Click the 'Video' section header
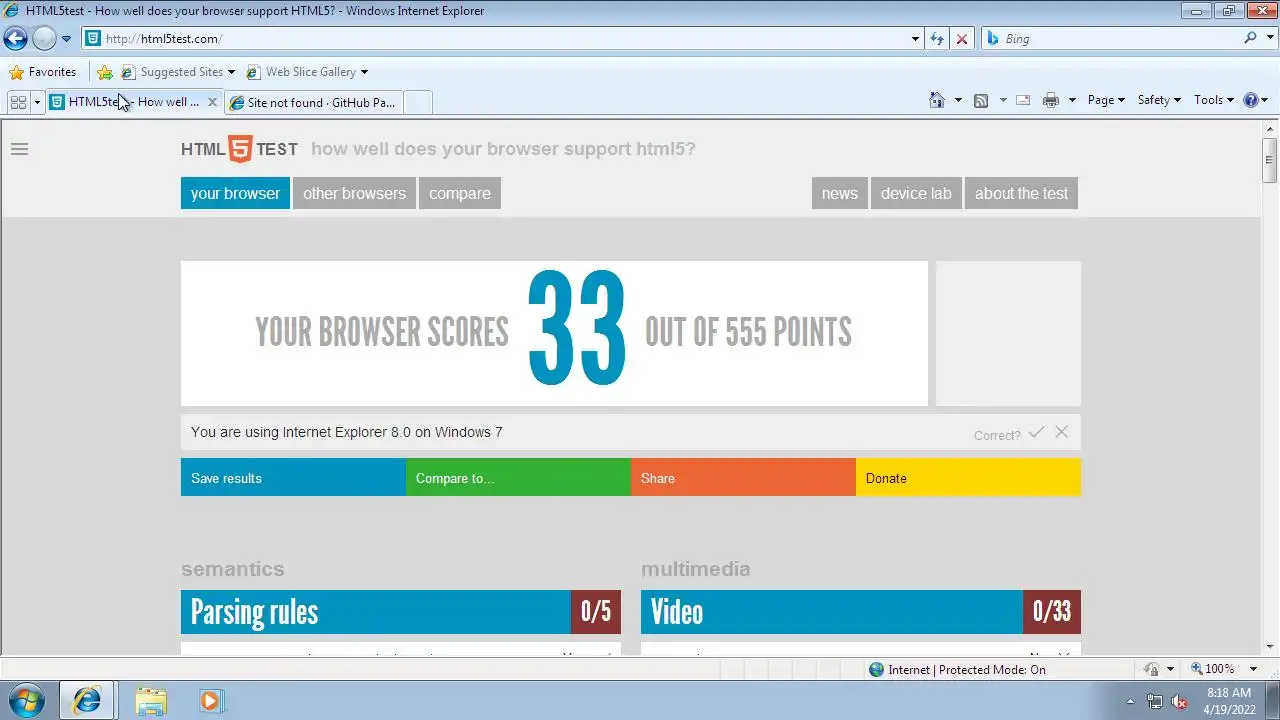Screen dimensions: 1280x720 [861, 612]
